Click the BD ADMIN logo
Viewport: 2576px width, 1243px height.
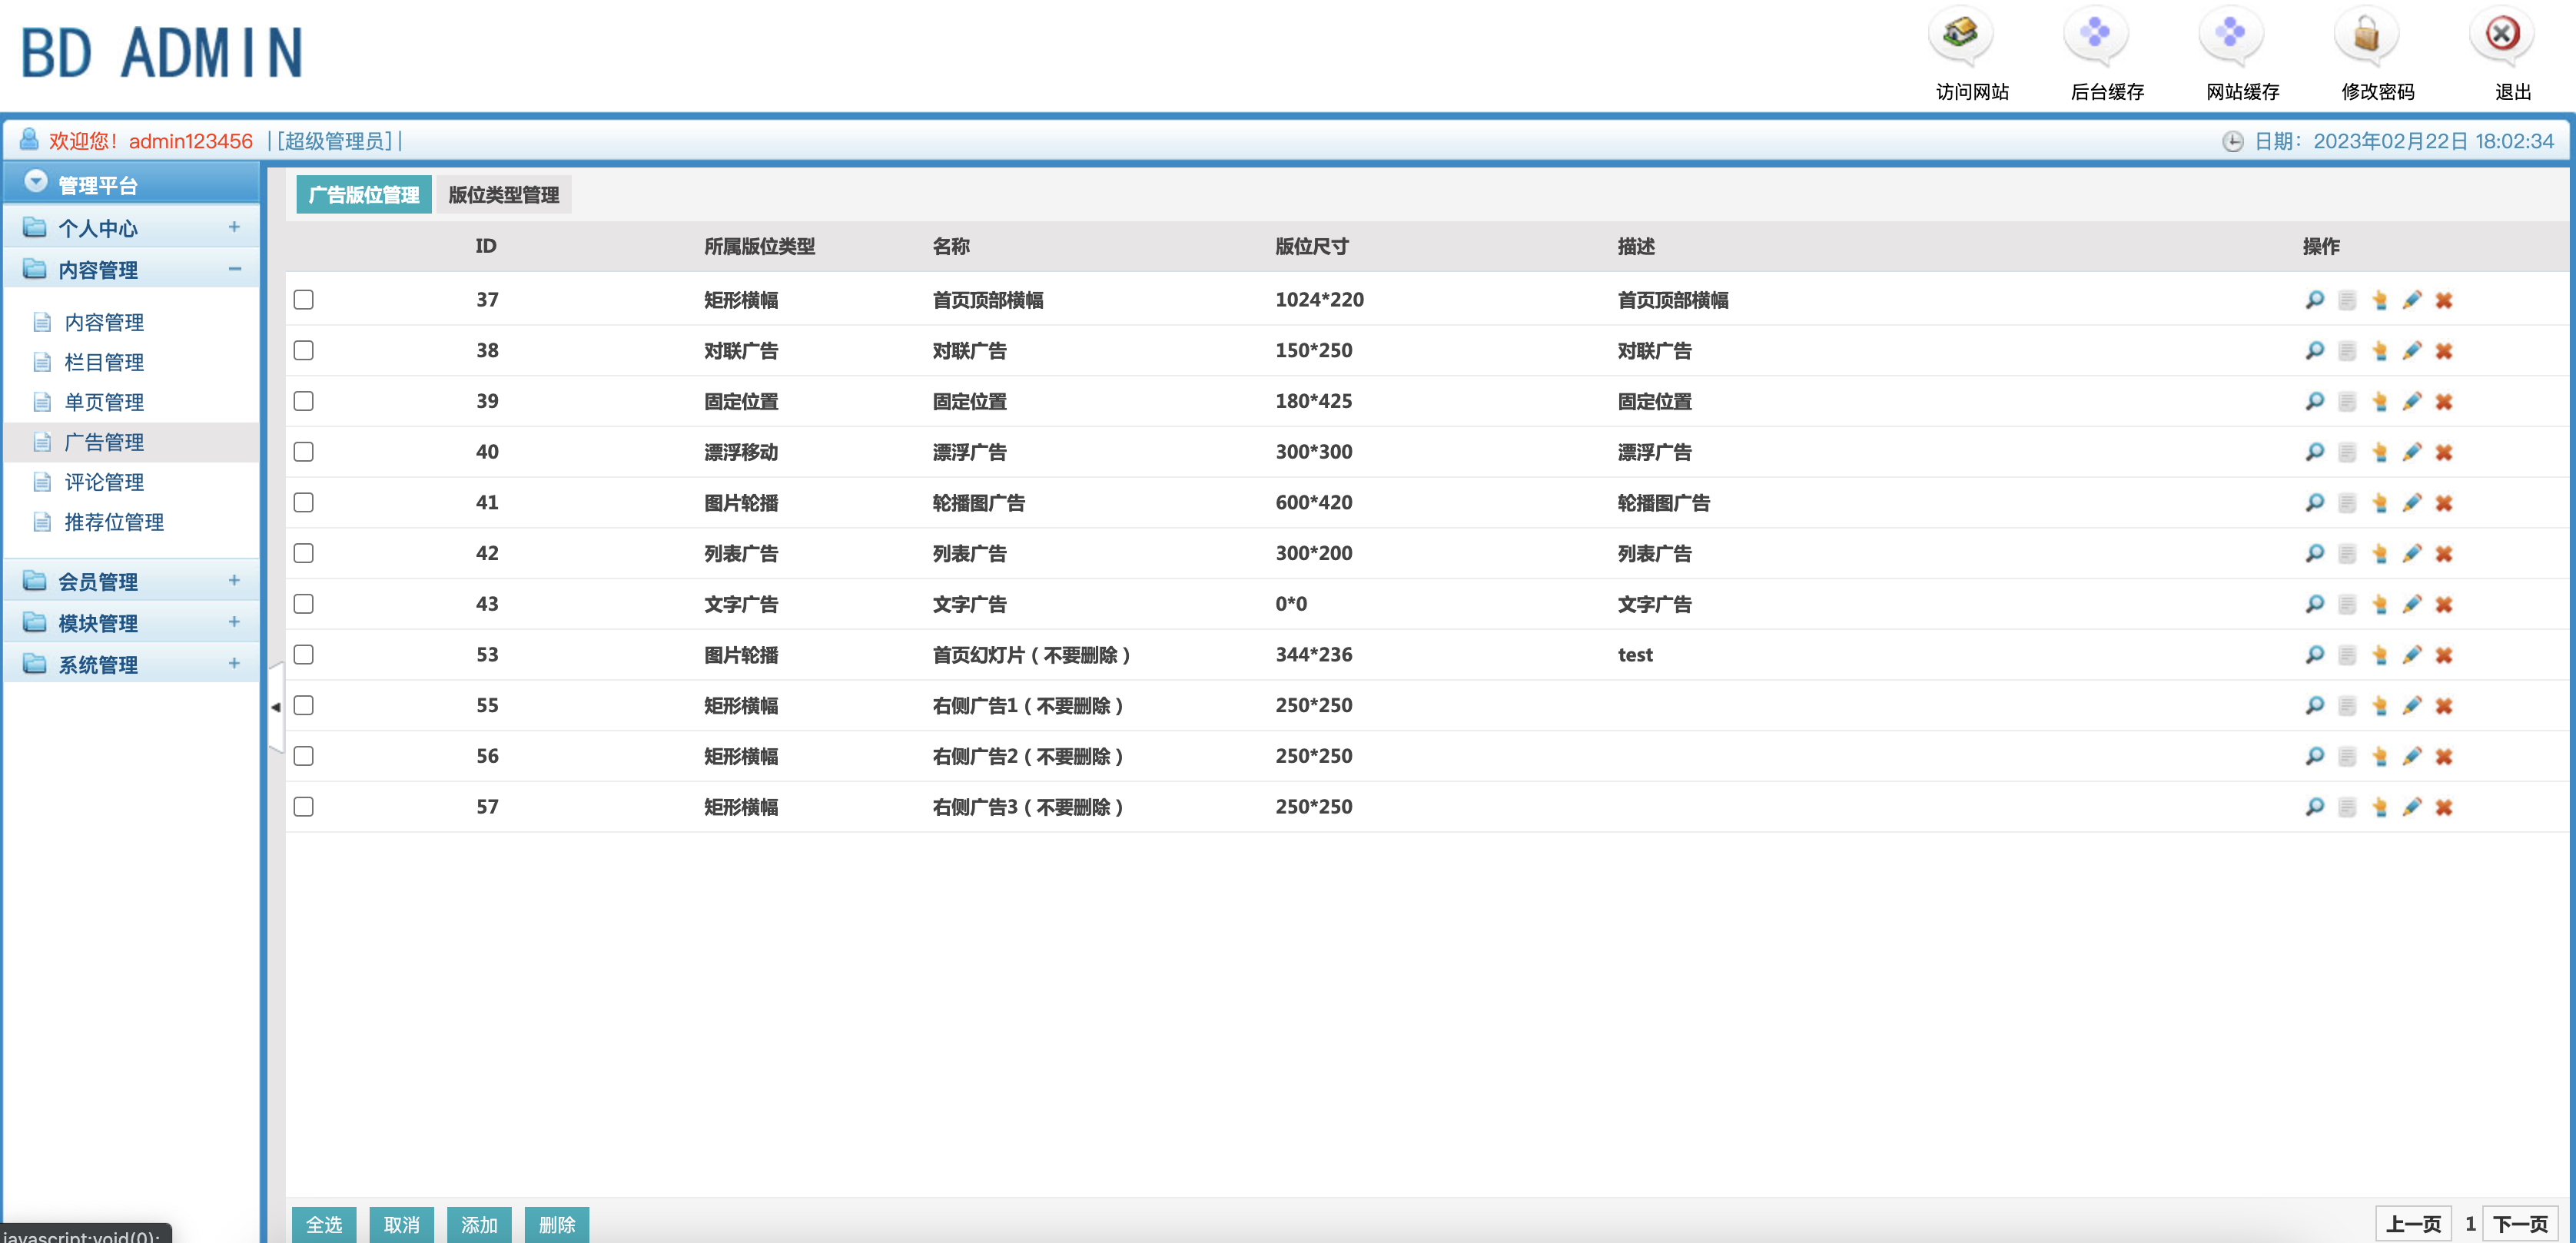162,52
